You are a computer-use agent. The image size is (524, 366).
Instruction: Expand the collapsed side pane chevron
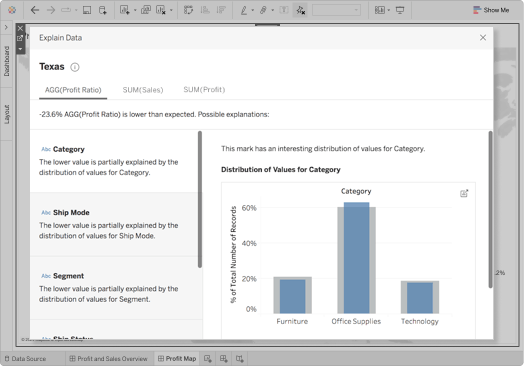click(6, 27)
